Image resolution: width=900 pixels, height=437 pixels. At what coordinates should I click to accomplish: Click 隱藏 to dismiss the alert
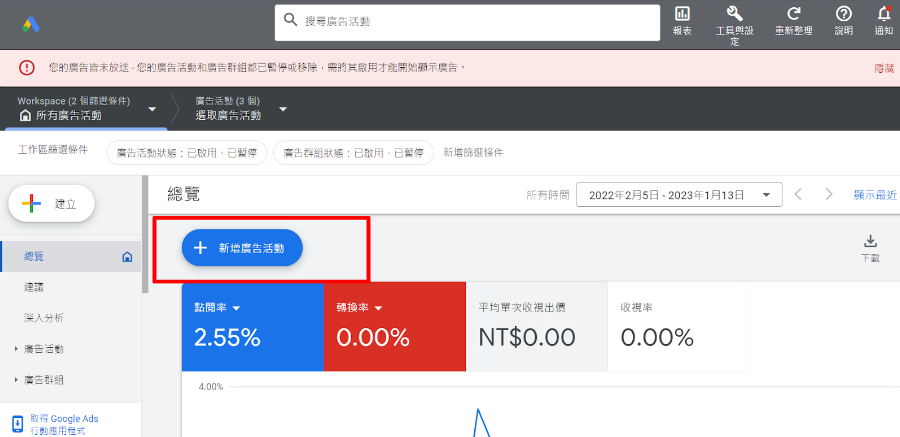(884, 68)
